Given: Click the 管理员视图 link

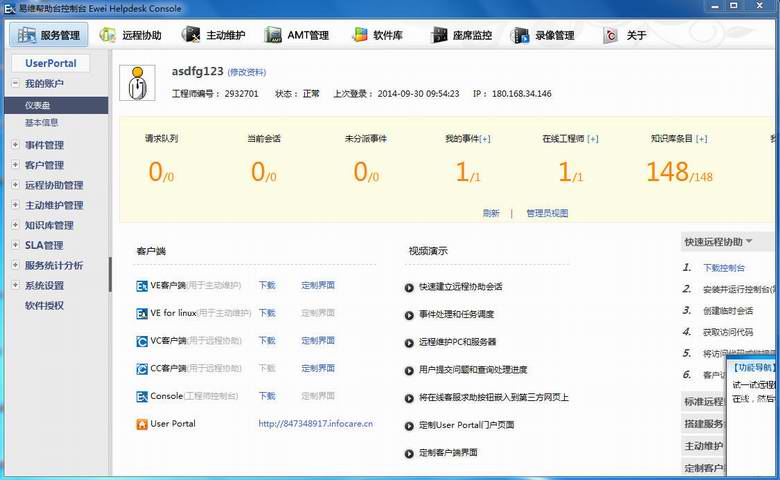Looking at the screenshot, I should (x=547, y=213).
